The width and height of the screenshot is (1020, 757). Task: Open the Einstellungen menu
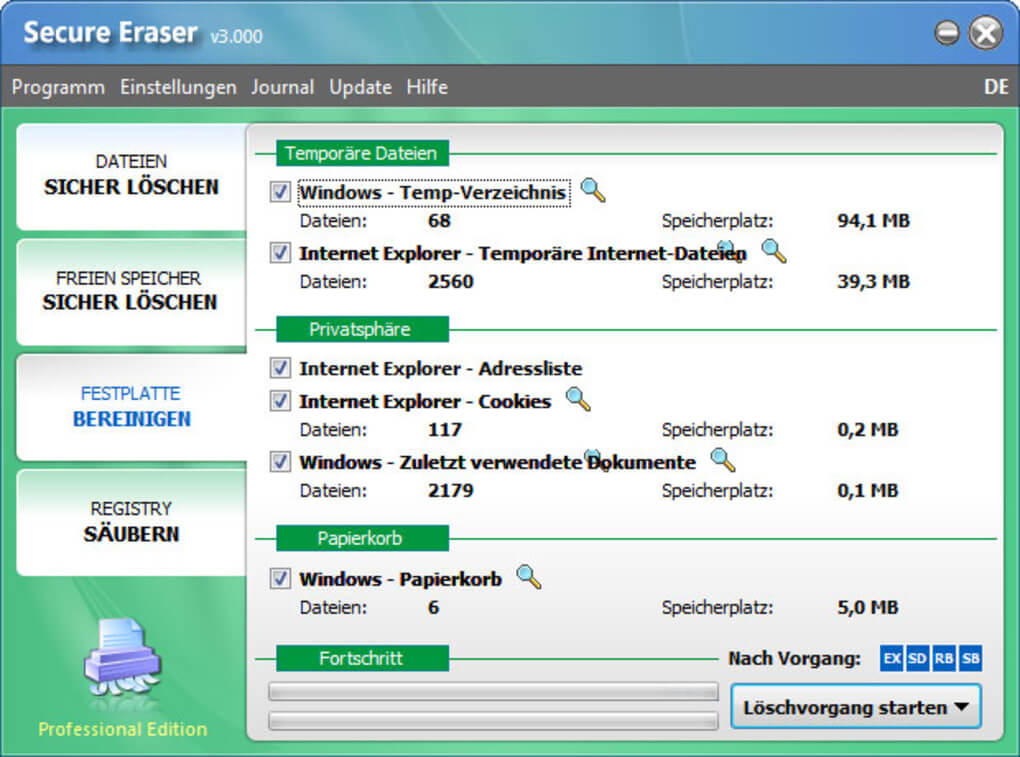point(178,87)
